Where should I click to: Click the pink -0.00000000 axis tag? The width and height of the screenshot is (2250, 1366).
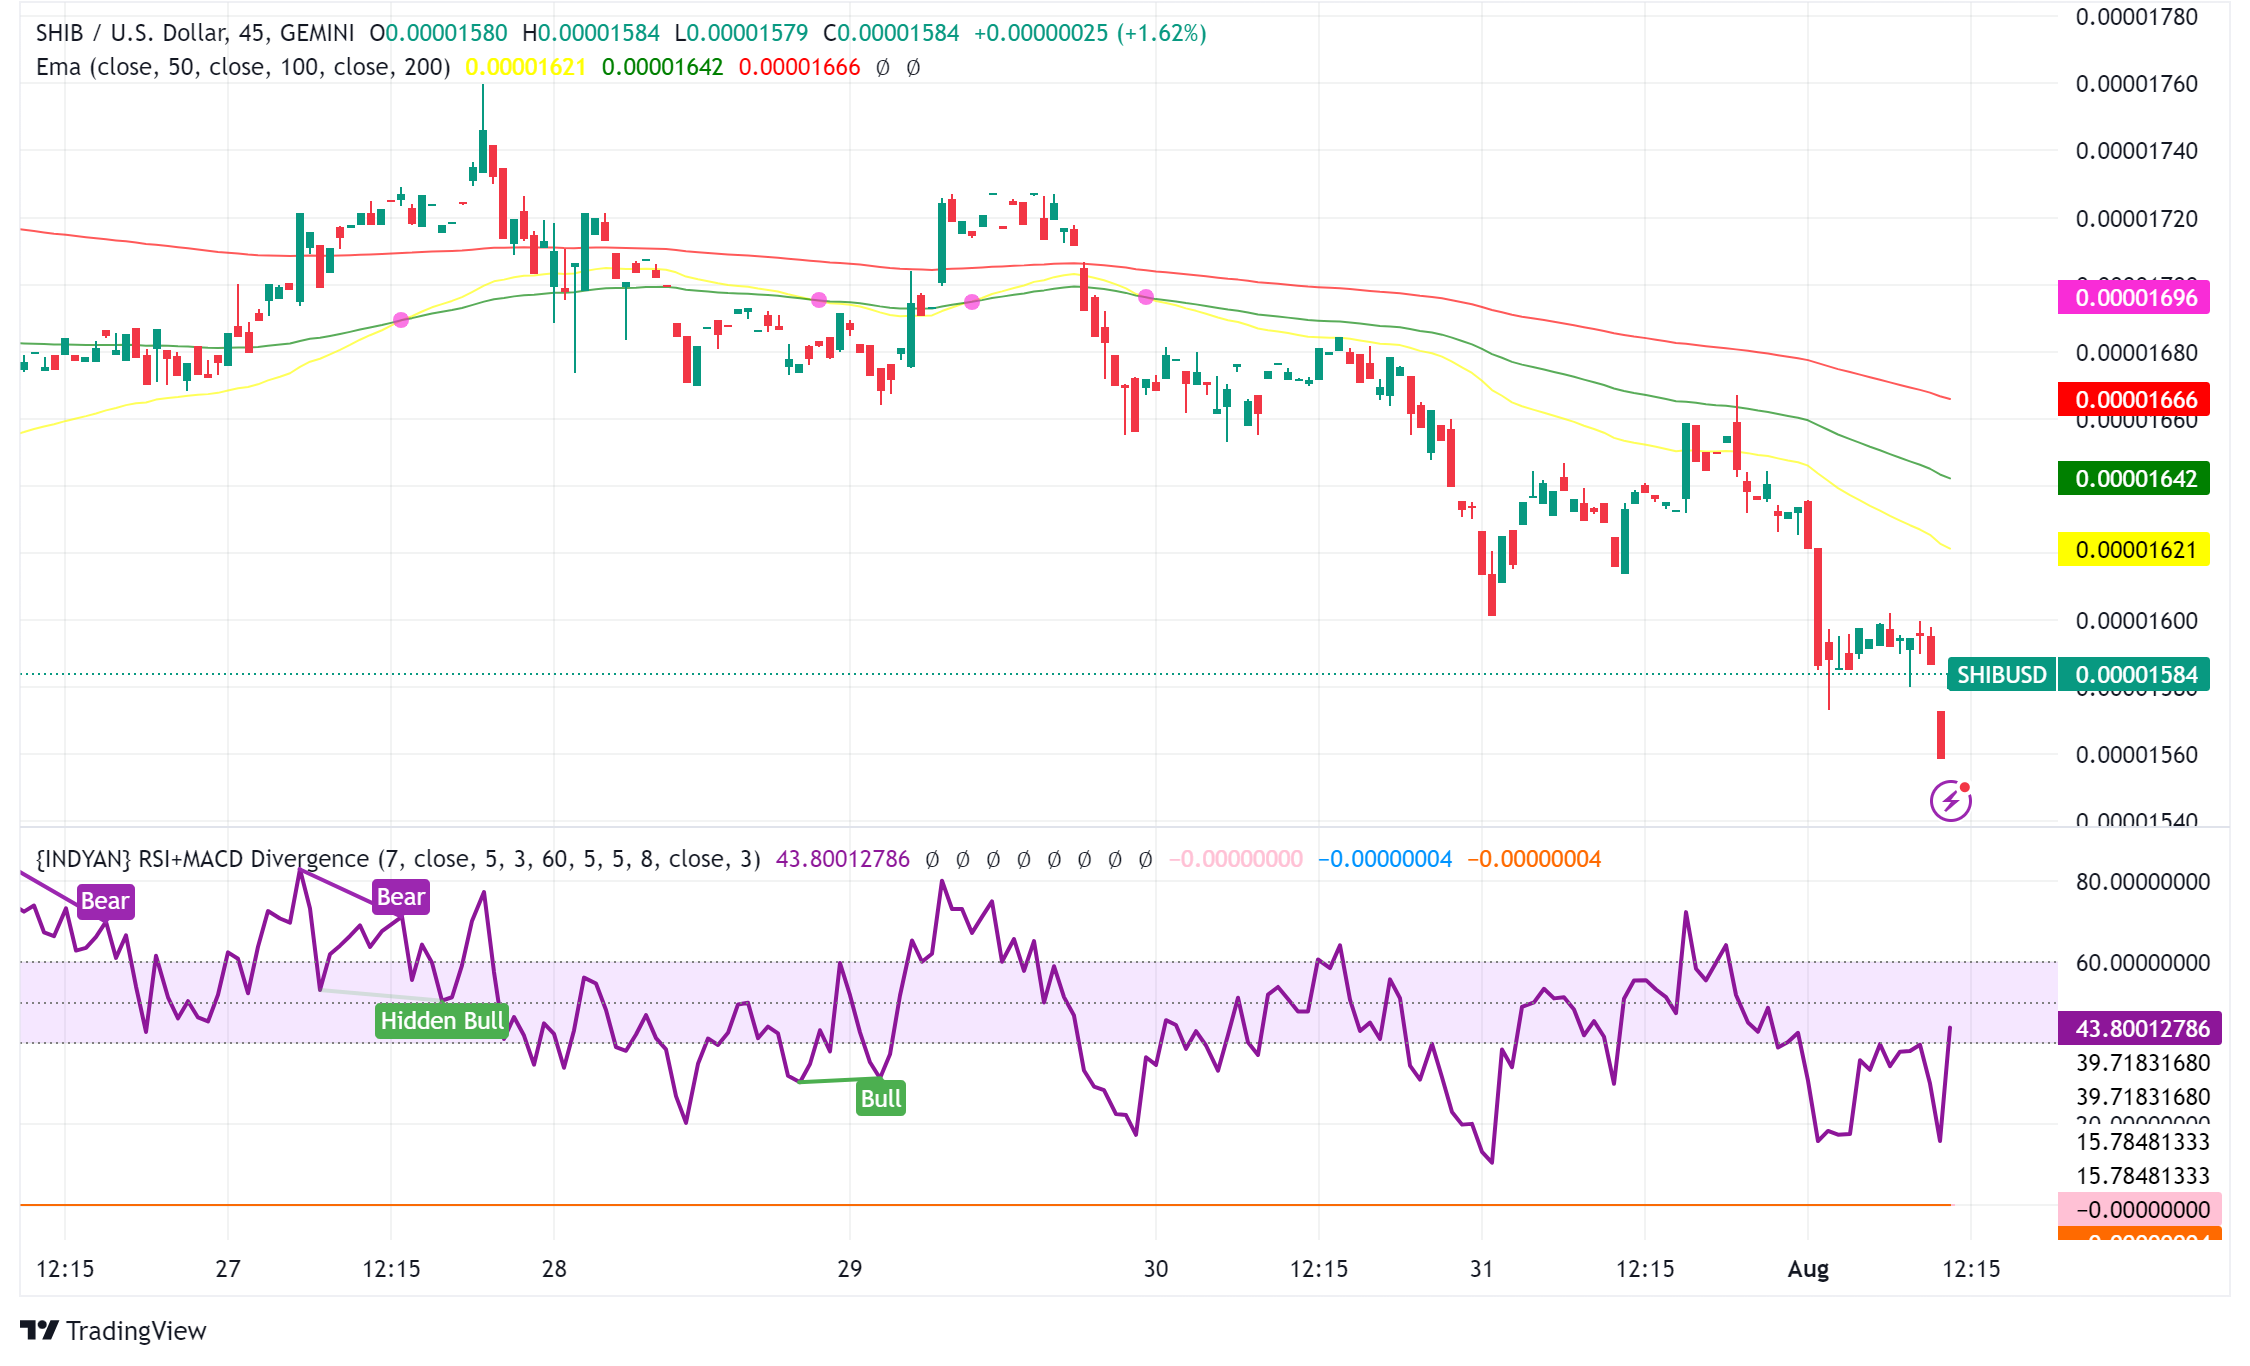[2140, 1209]
